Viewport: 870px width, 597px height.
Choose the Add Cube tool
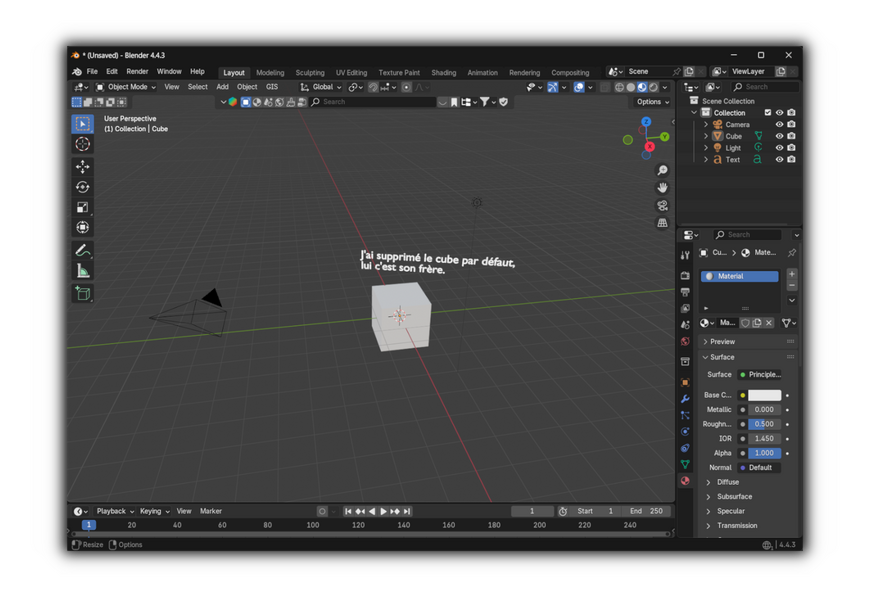83,294
